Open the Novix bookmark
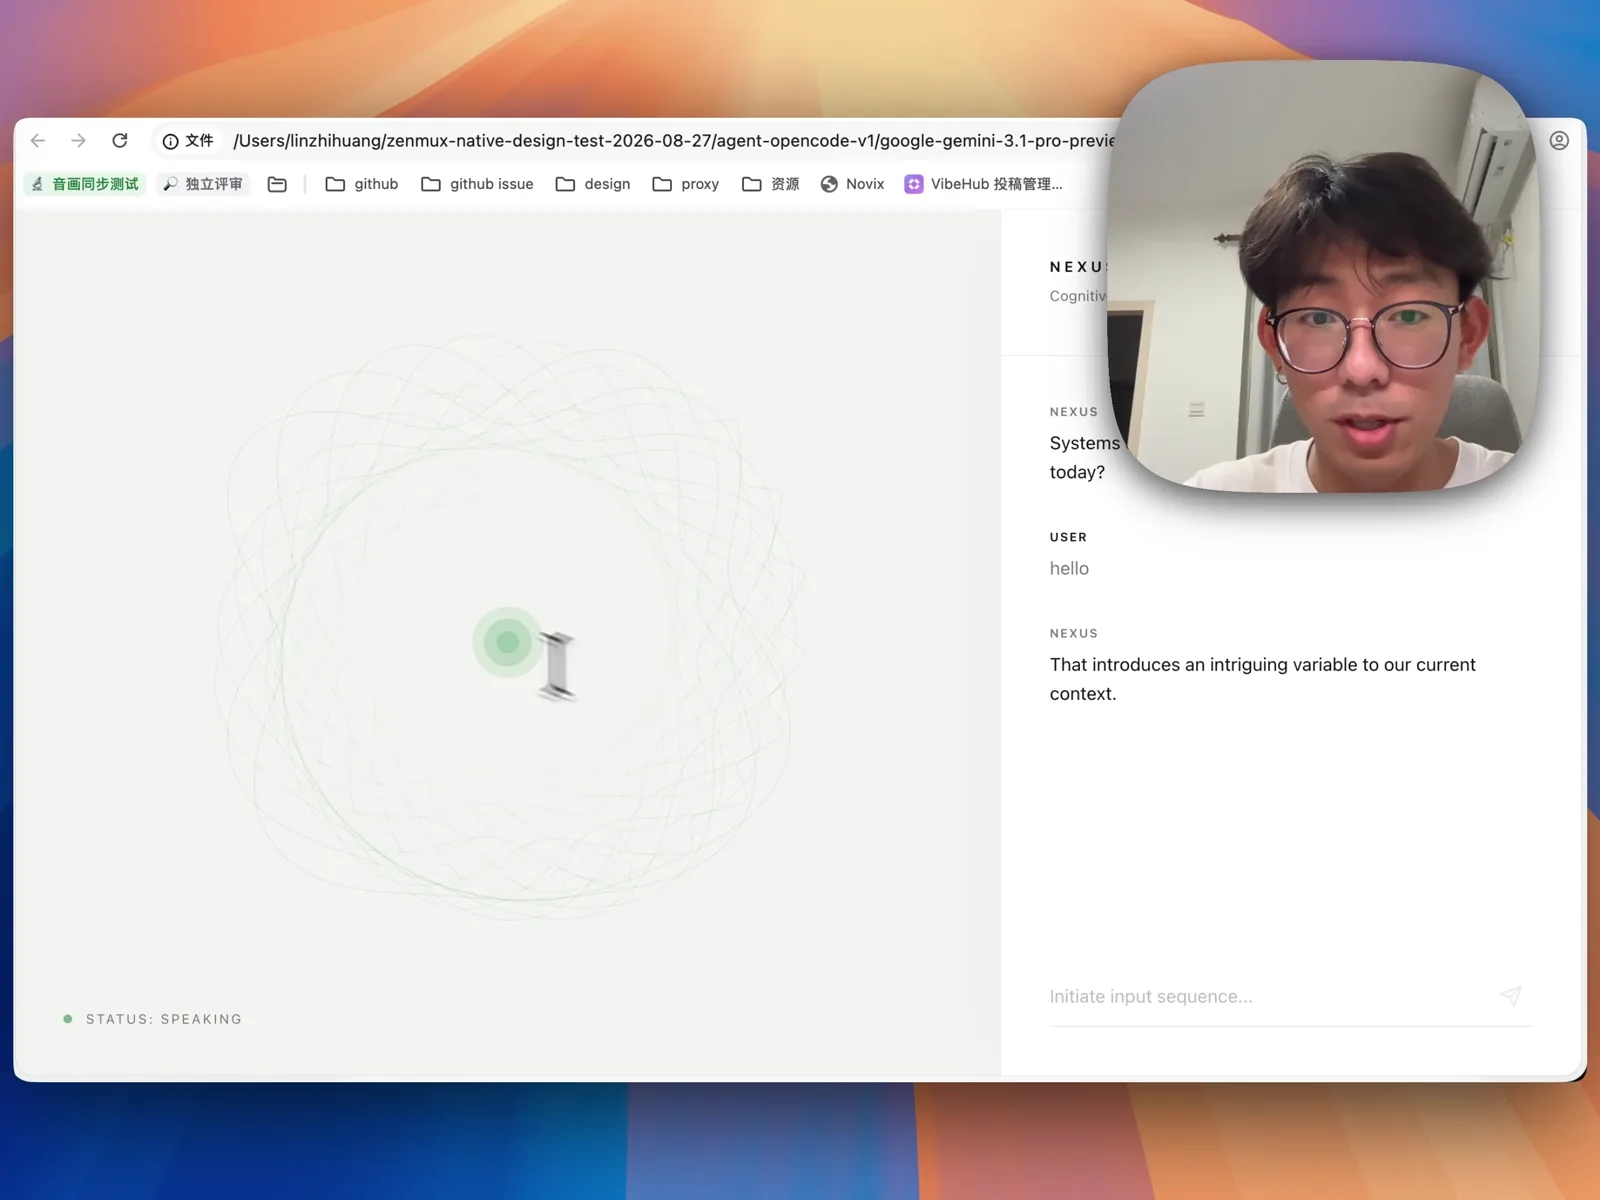 click(852, 184)
